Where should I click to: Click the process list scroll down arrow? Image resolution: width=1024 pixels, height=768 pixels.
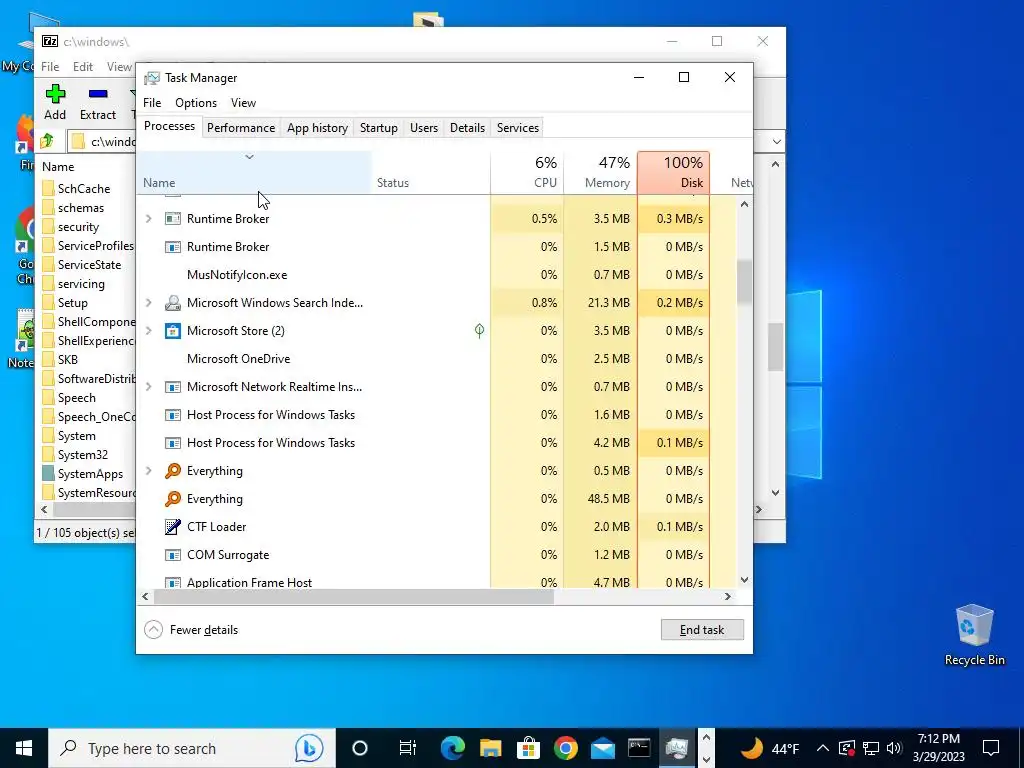(744, 580)
